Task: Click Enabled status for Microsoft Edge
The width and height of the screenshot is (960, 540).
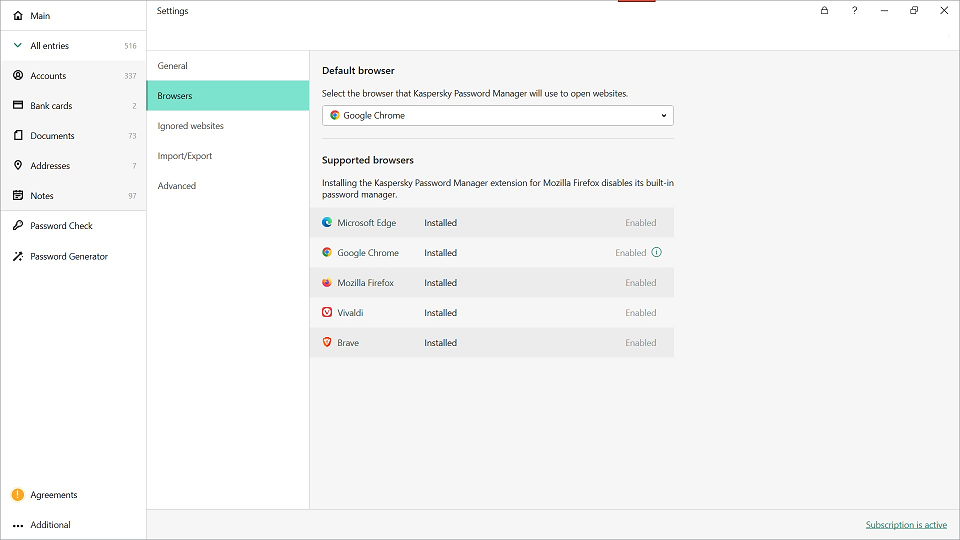Action: tap(640, 223)
